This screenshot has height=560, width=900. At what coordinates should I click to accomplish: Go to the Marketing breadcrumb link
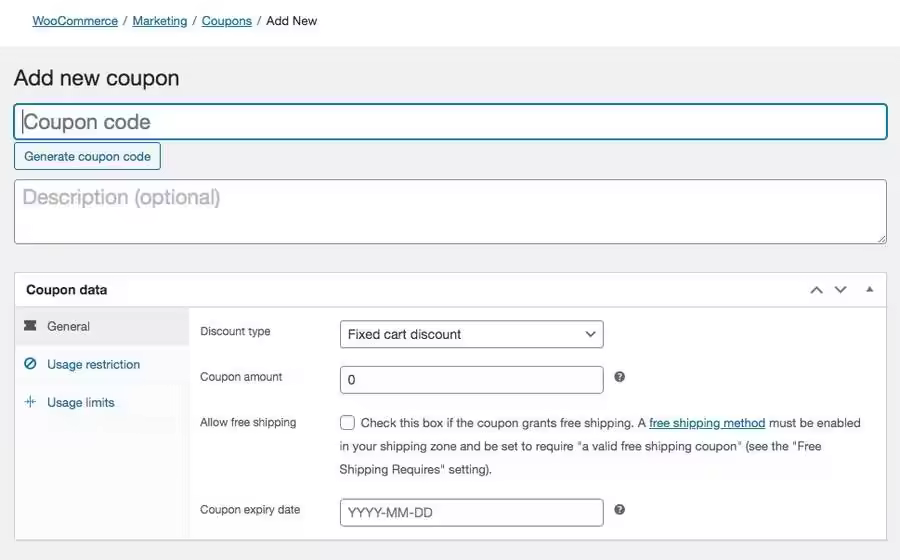click(x=160, y=21)
